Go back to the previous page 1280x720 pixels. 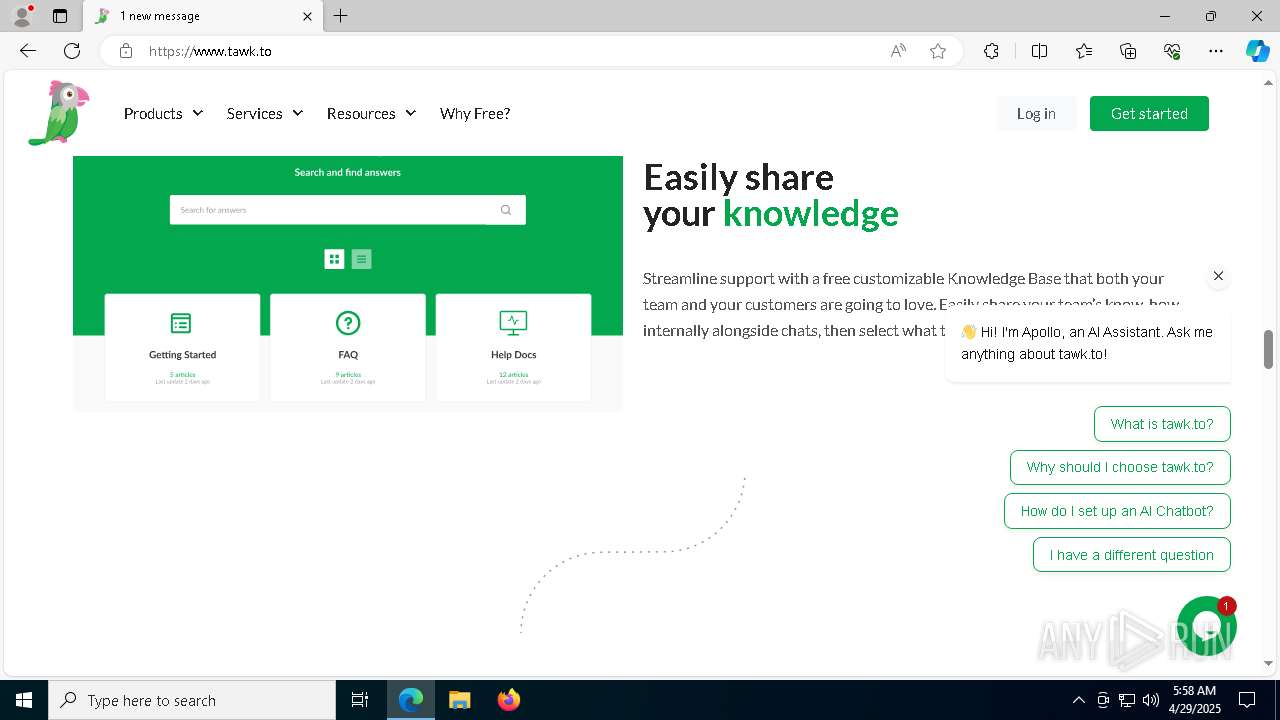click(28, 51)
